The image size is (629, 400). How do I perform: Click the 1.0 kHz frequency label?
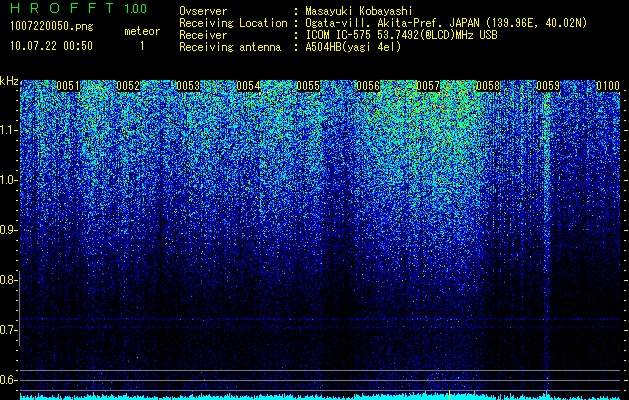(x=8, y=180)
